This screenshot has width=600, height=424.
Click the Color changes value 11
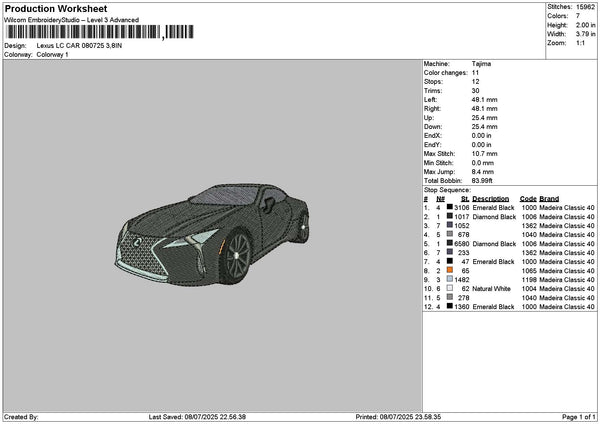coord(475,73)
